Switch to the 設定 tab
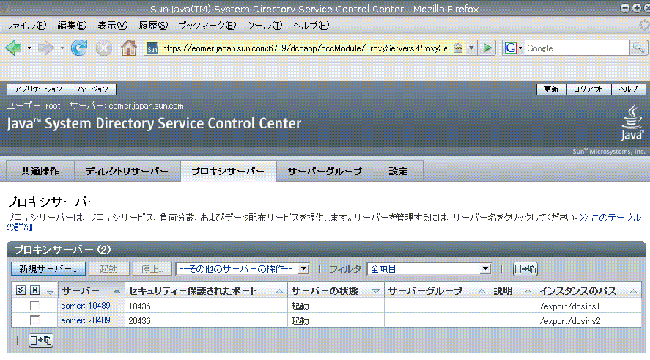Screen dimensions: 650x360 pyautogui.click(x=398, y=171)
